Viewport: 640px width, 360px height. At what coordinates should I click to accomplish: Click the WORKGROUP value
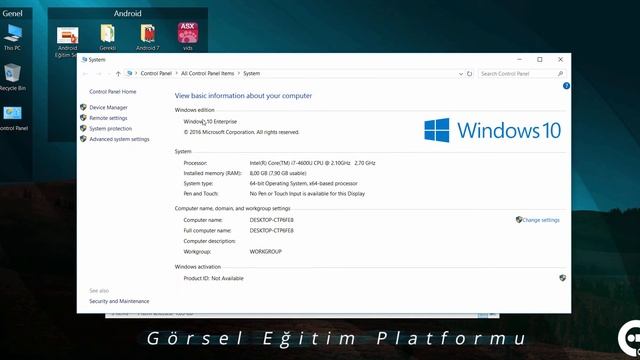[x=266, y=252]
